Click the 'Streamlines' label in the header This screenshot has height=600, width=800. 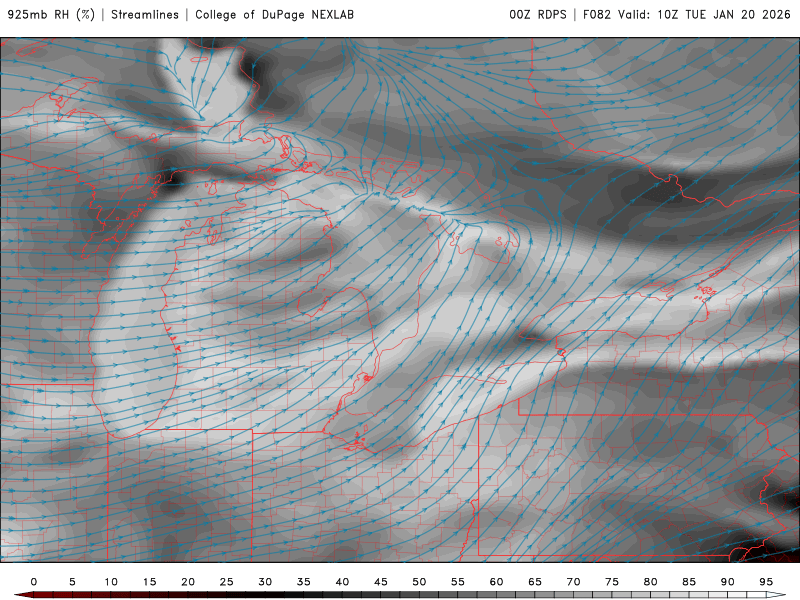[x=145, y=15]
